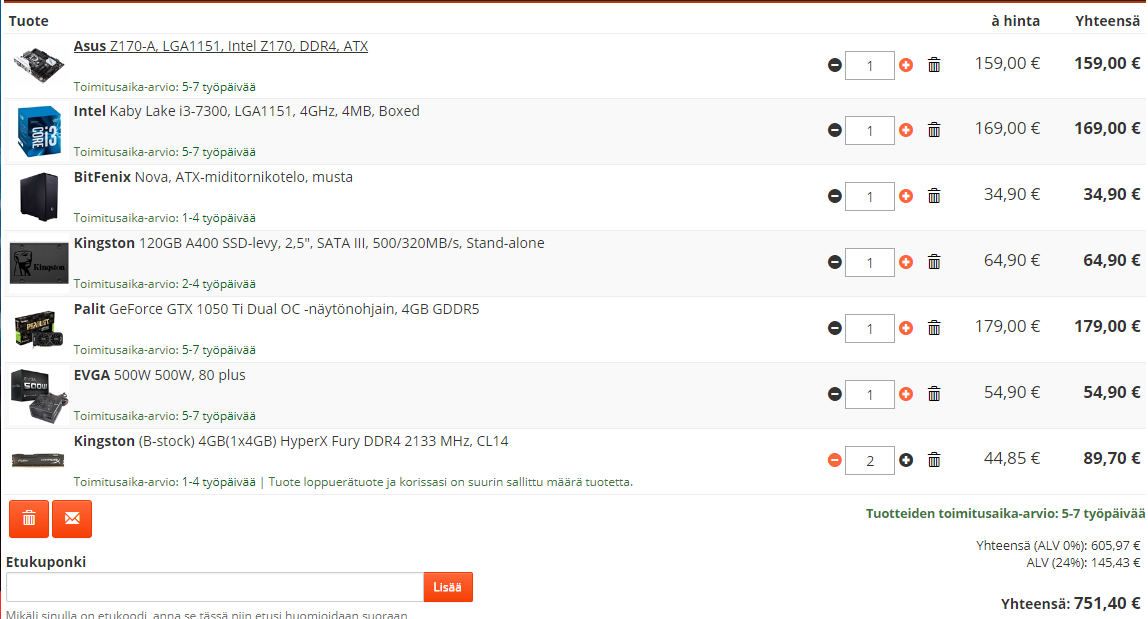Click the Intel Core i3 box image

[x=39, y=132]
